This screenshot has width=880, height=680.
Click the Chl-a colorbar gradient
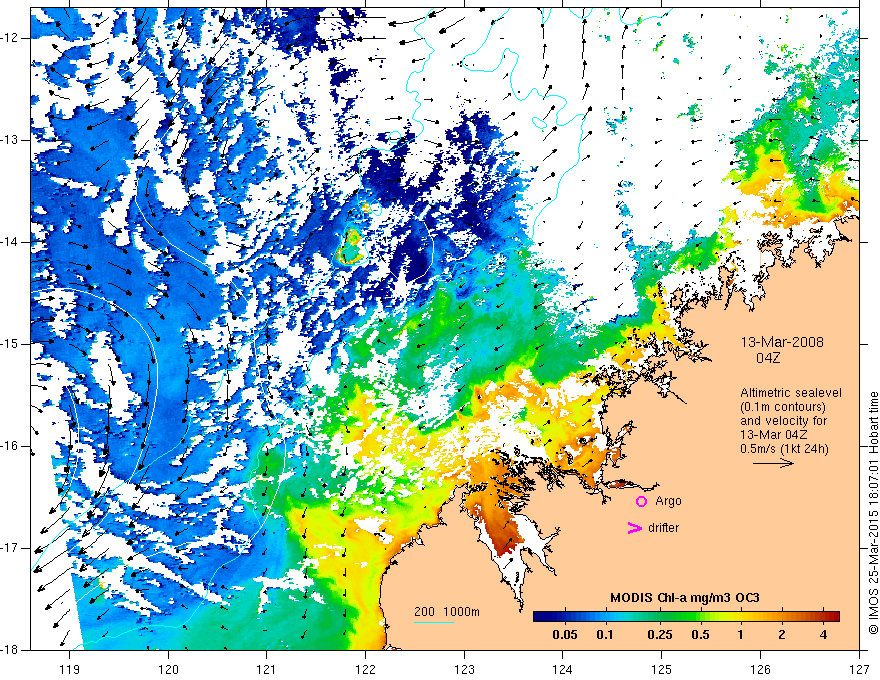click(x=686, y=616)
